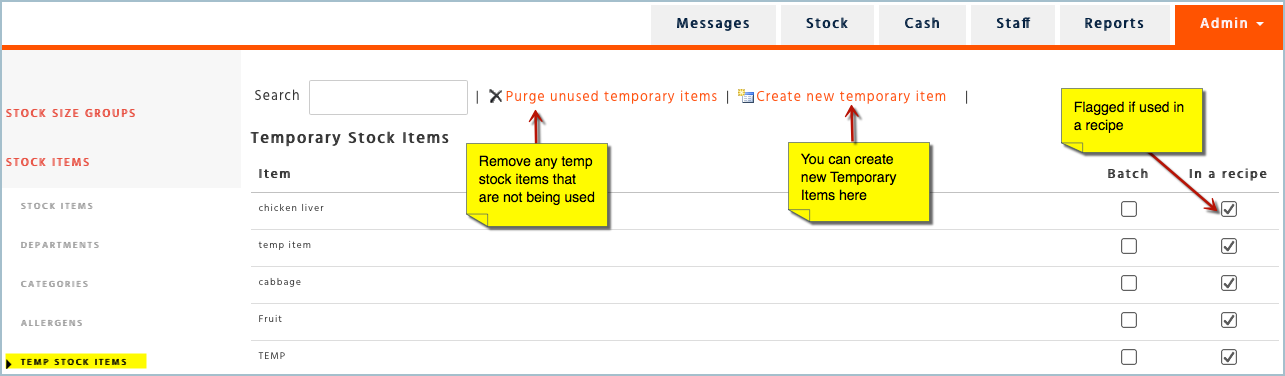
Task: Toggle the Batch checkbox for cabbage
Action: tap(1129, 283)
